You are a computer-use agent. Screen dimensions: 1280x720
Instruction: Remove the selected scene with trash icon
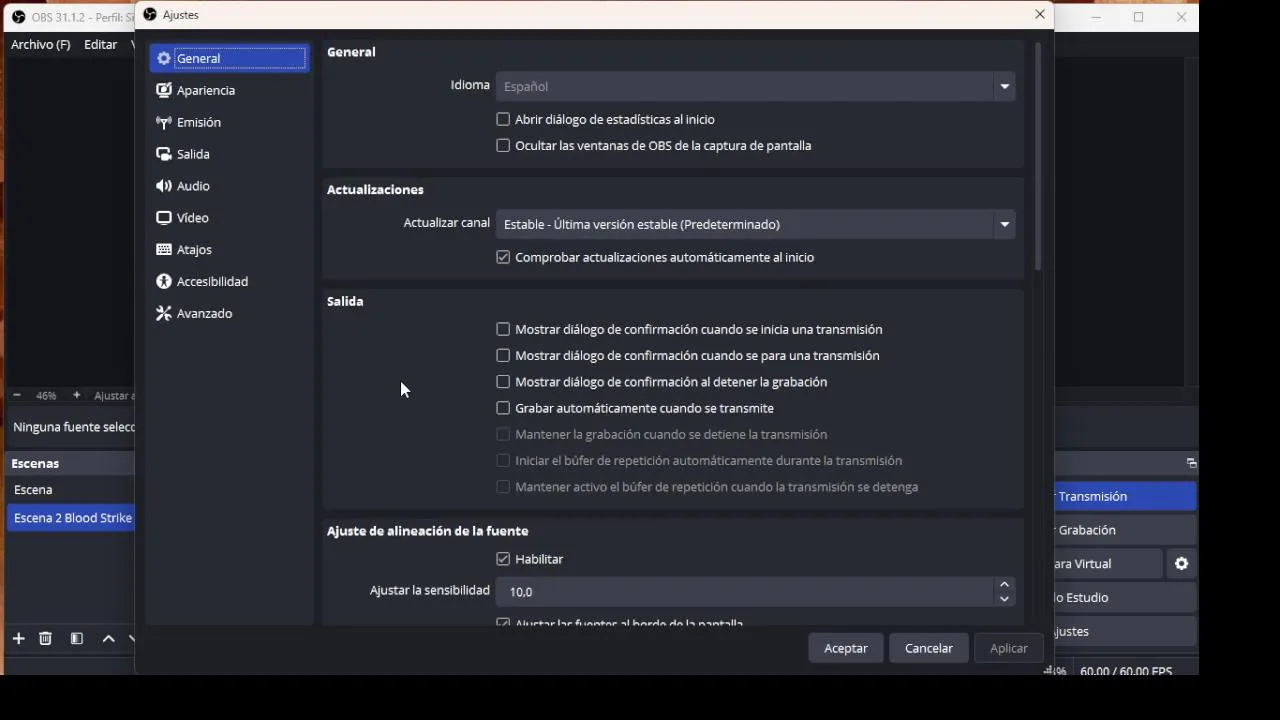45,638
